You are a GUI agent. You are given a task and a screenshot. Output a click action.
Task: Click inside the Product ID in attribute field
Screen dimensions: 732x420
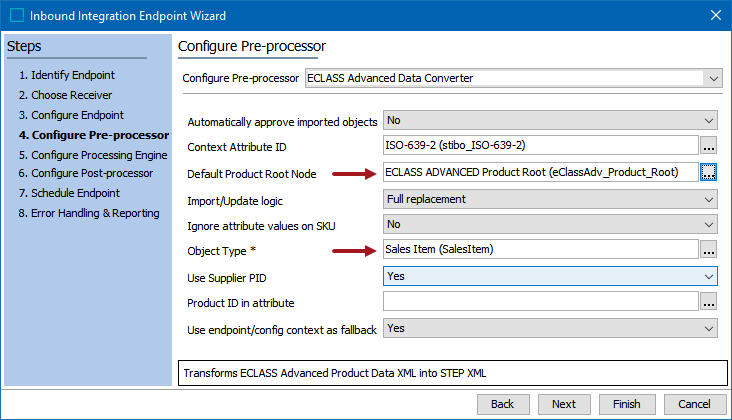coord(541,301)
